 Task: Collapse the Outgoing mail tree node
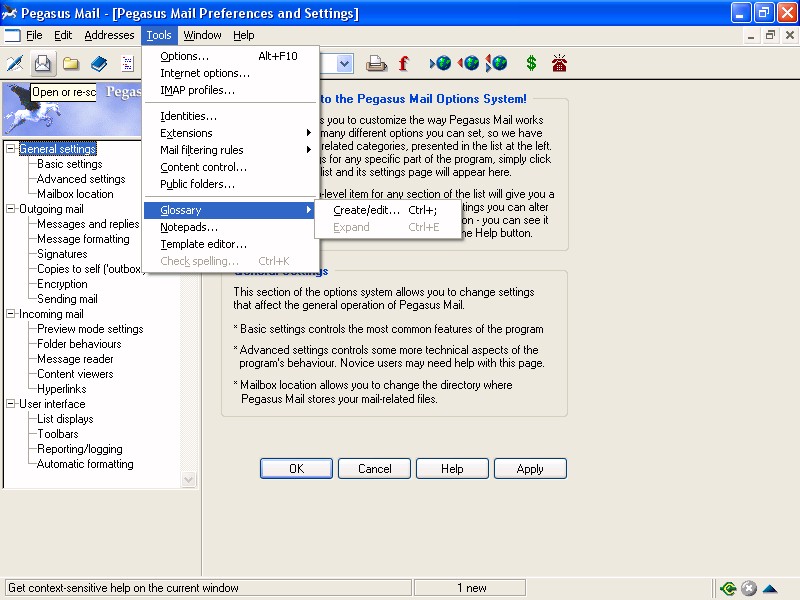[x=10, y=209]
